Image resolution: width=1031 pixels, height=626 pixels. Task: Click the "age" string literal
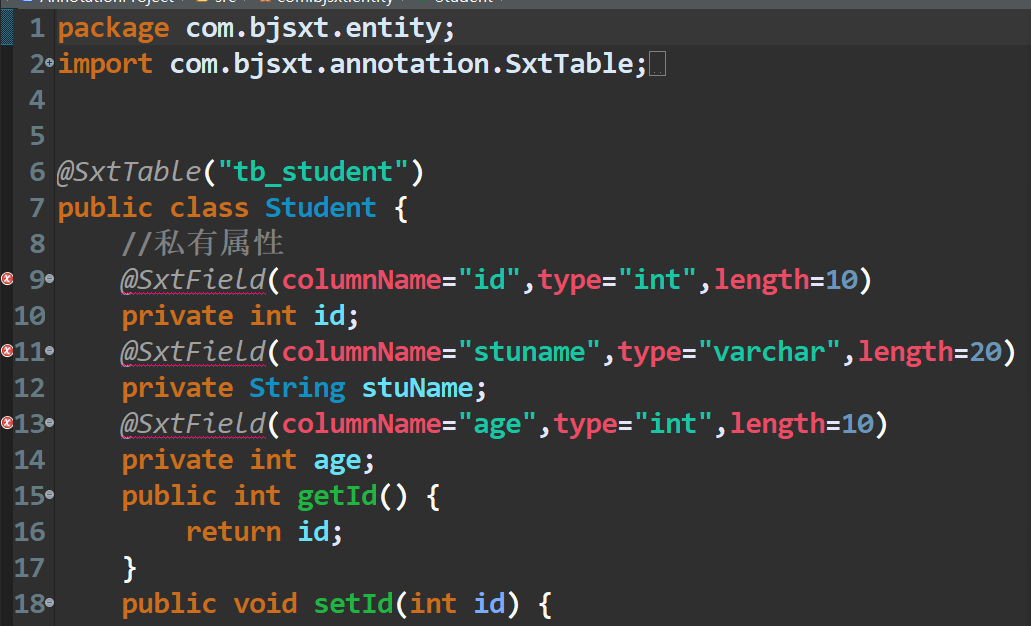coord(497,423)
